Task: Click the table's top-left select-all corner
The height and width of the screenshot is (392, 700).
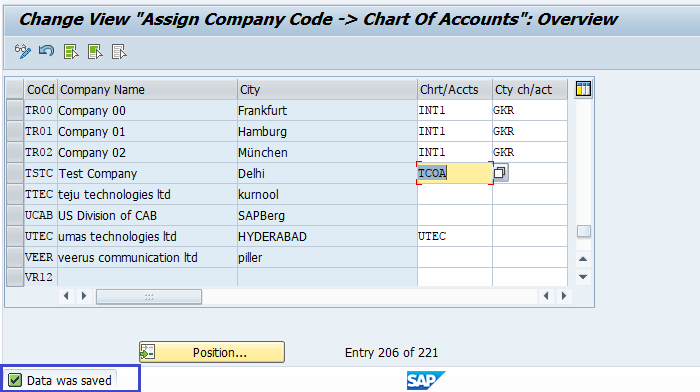Action: pyautogui.click(x=15, y=89)
